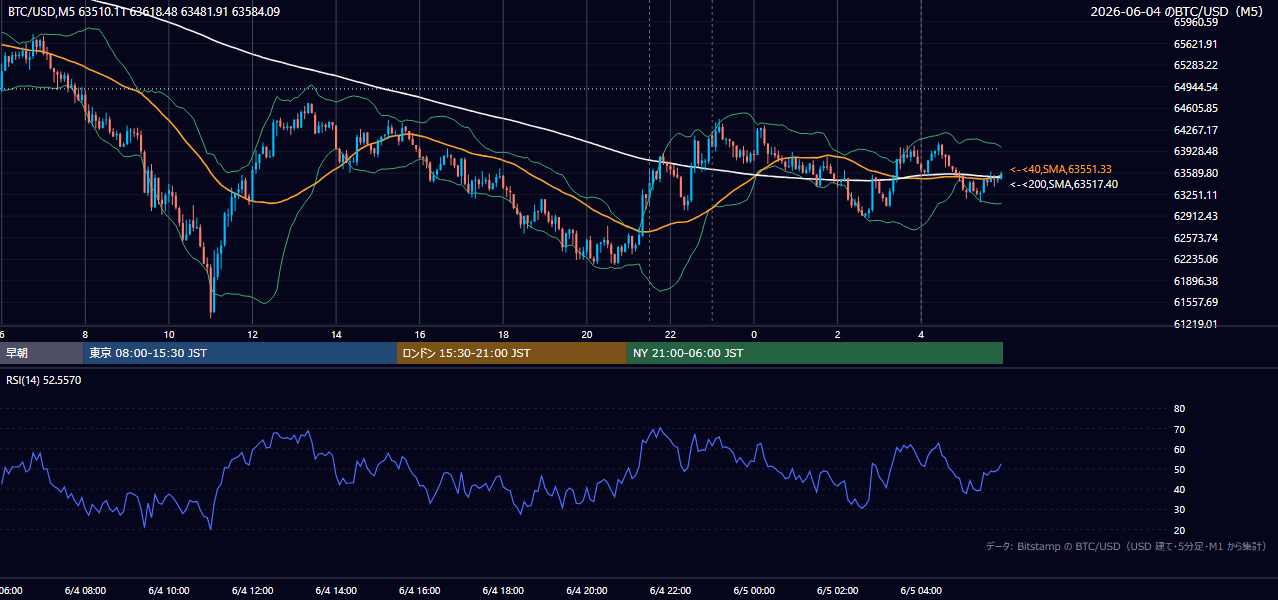Click price axis label 65283.22
The height and width of the screenshot is (600, 1278).
click(x=1195, y=65)
